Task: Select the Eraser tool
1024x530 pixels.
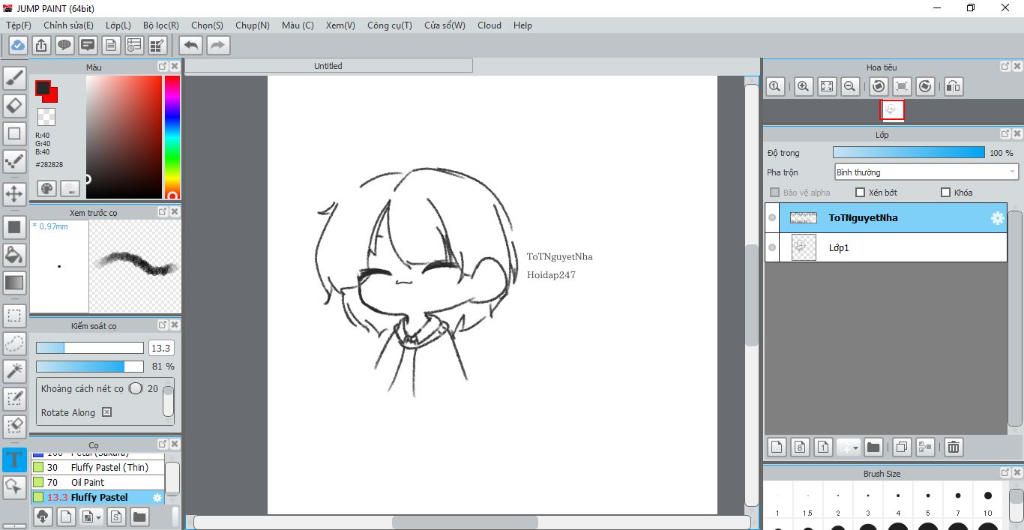Action: tap(14, 106)
